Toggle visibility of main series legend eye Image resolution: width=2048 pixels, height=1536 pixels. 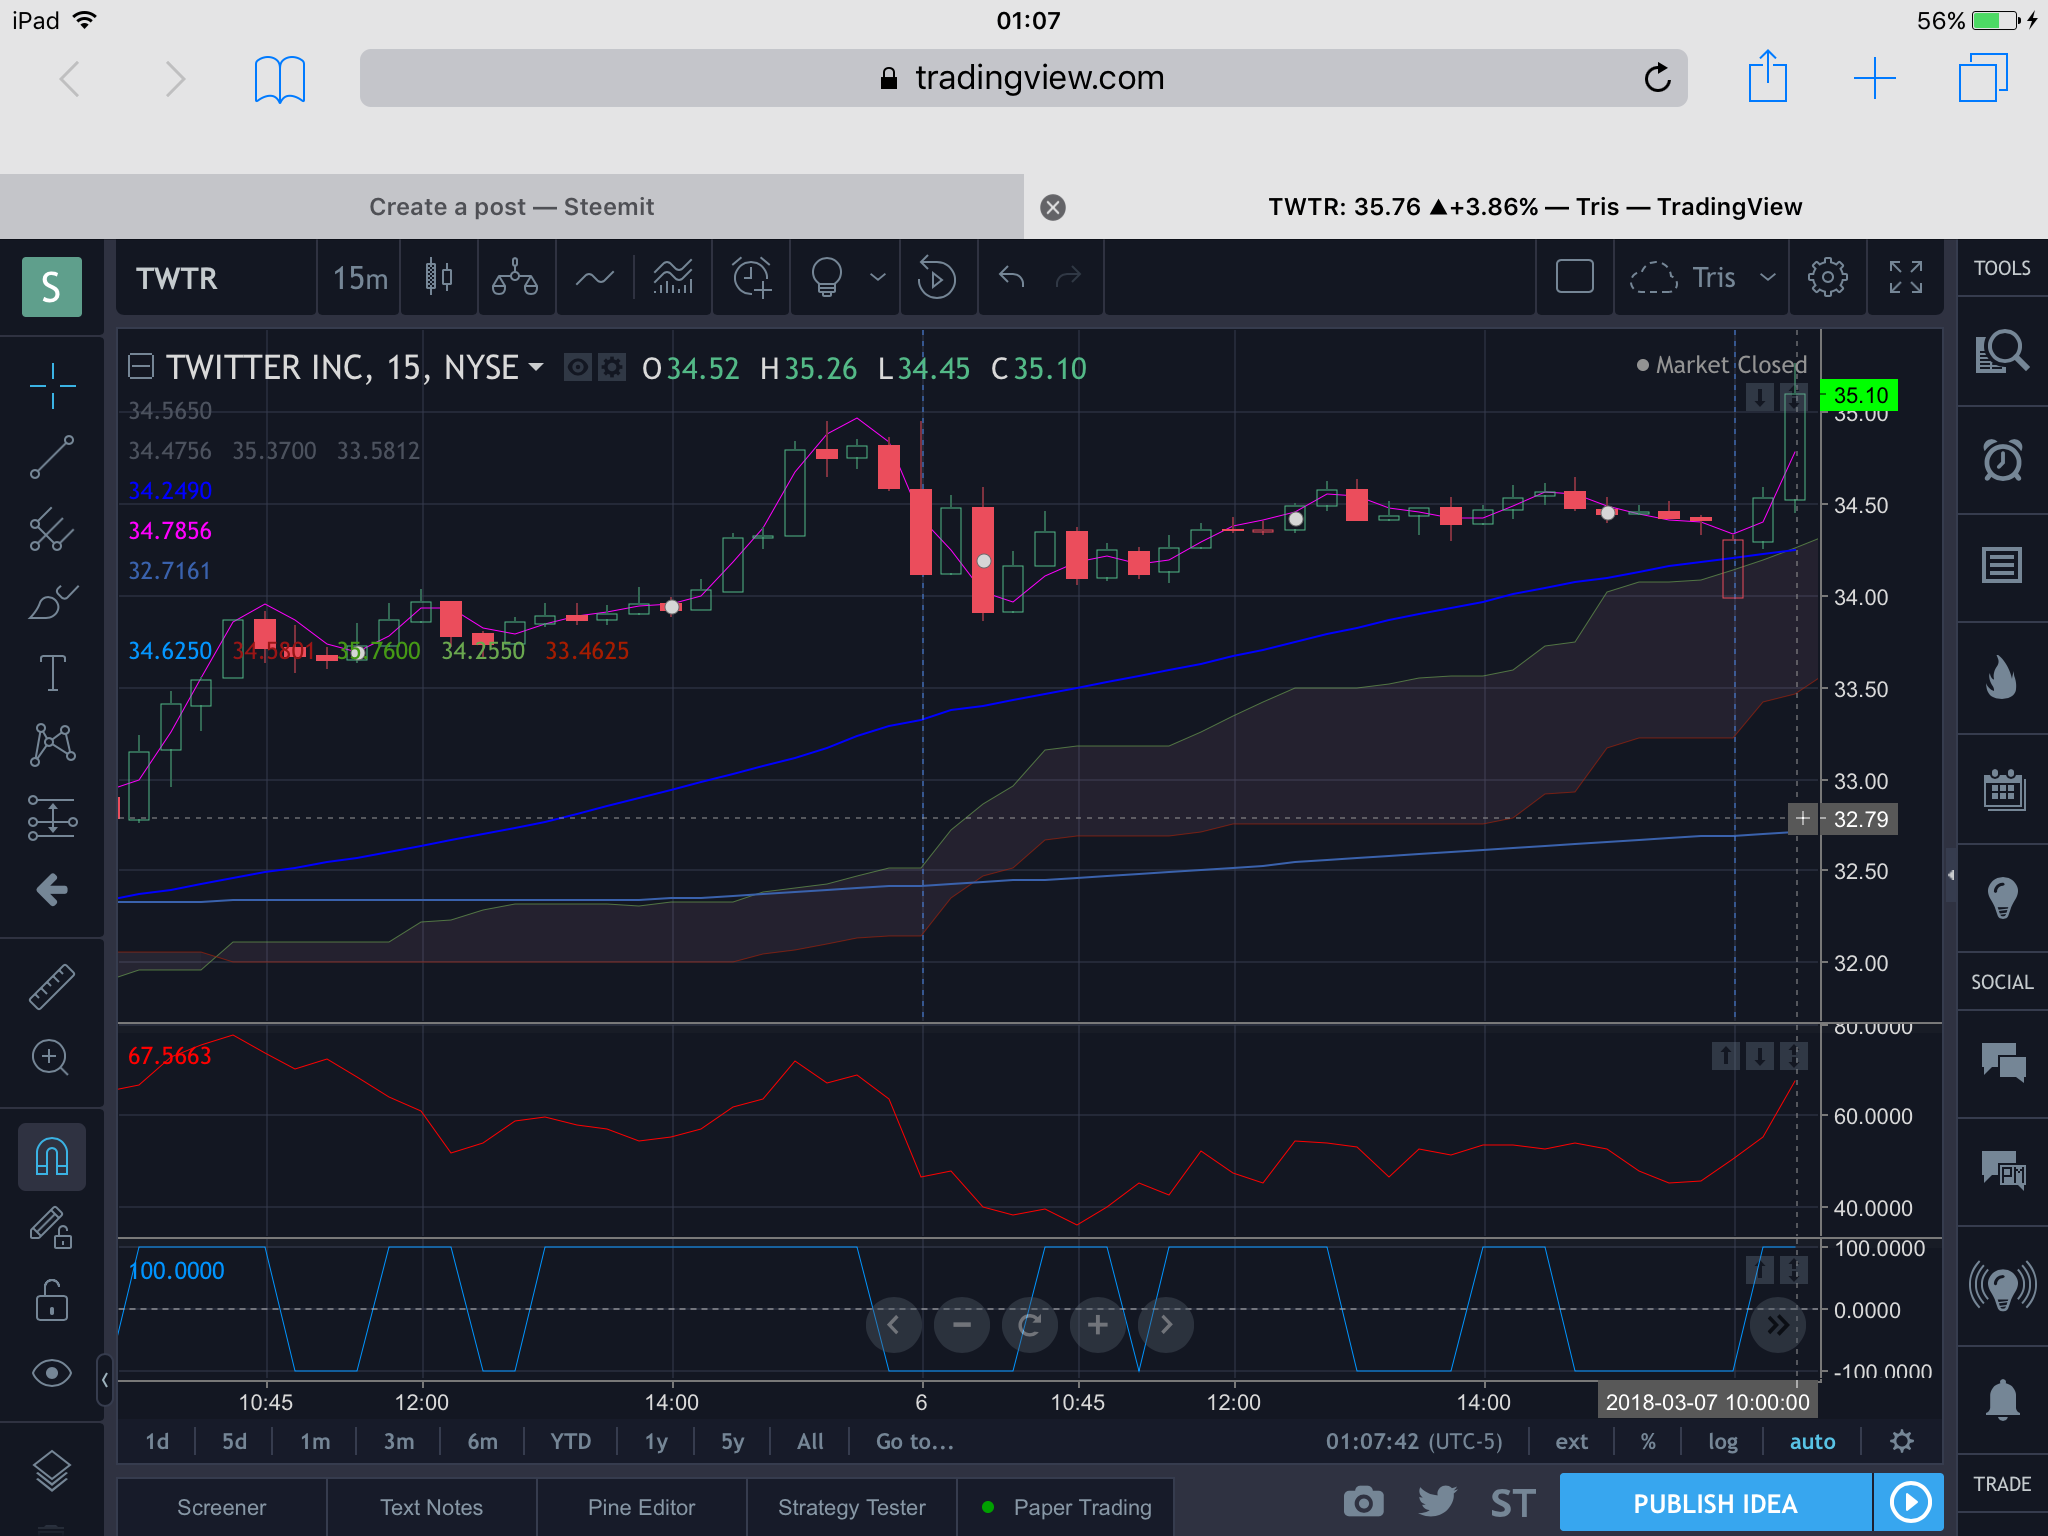tap(578, 367)
